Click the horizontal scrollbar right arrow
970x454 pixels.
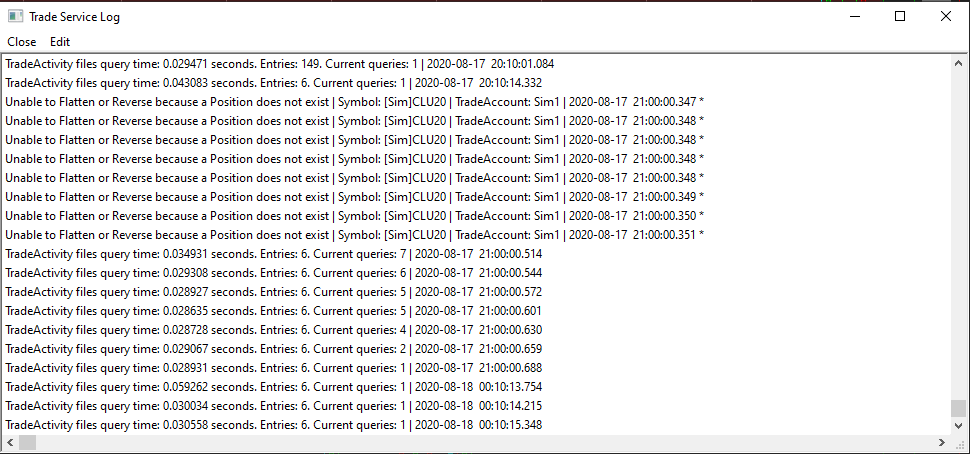(x=941, y=442)
